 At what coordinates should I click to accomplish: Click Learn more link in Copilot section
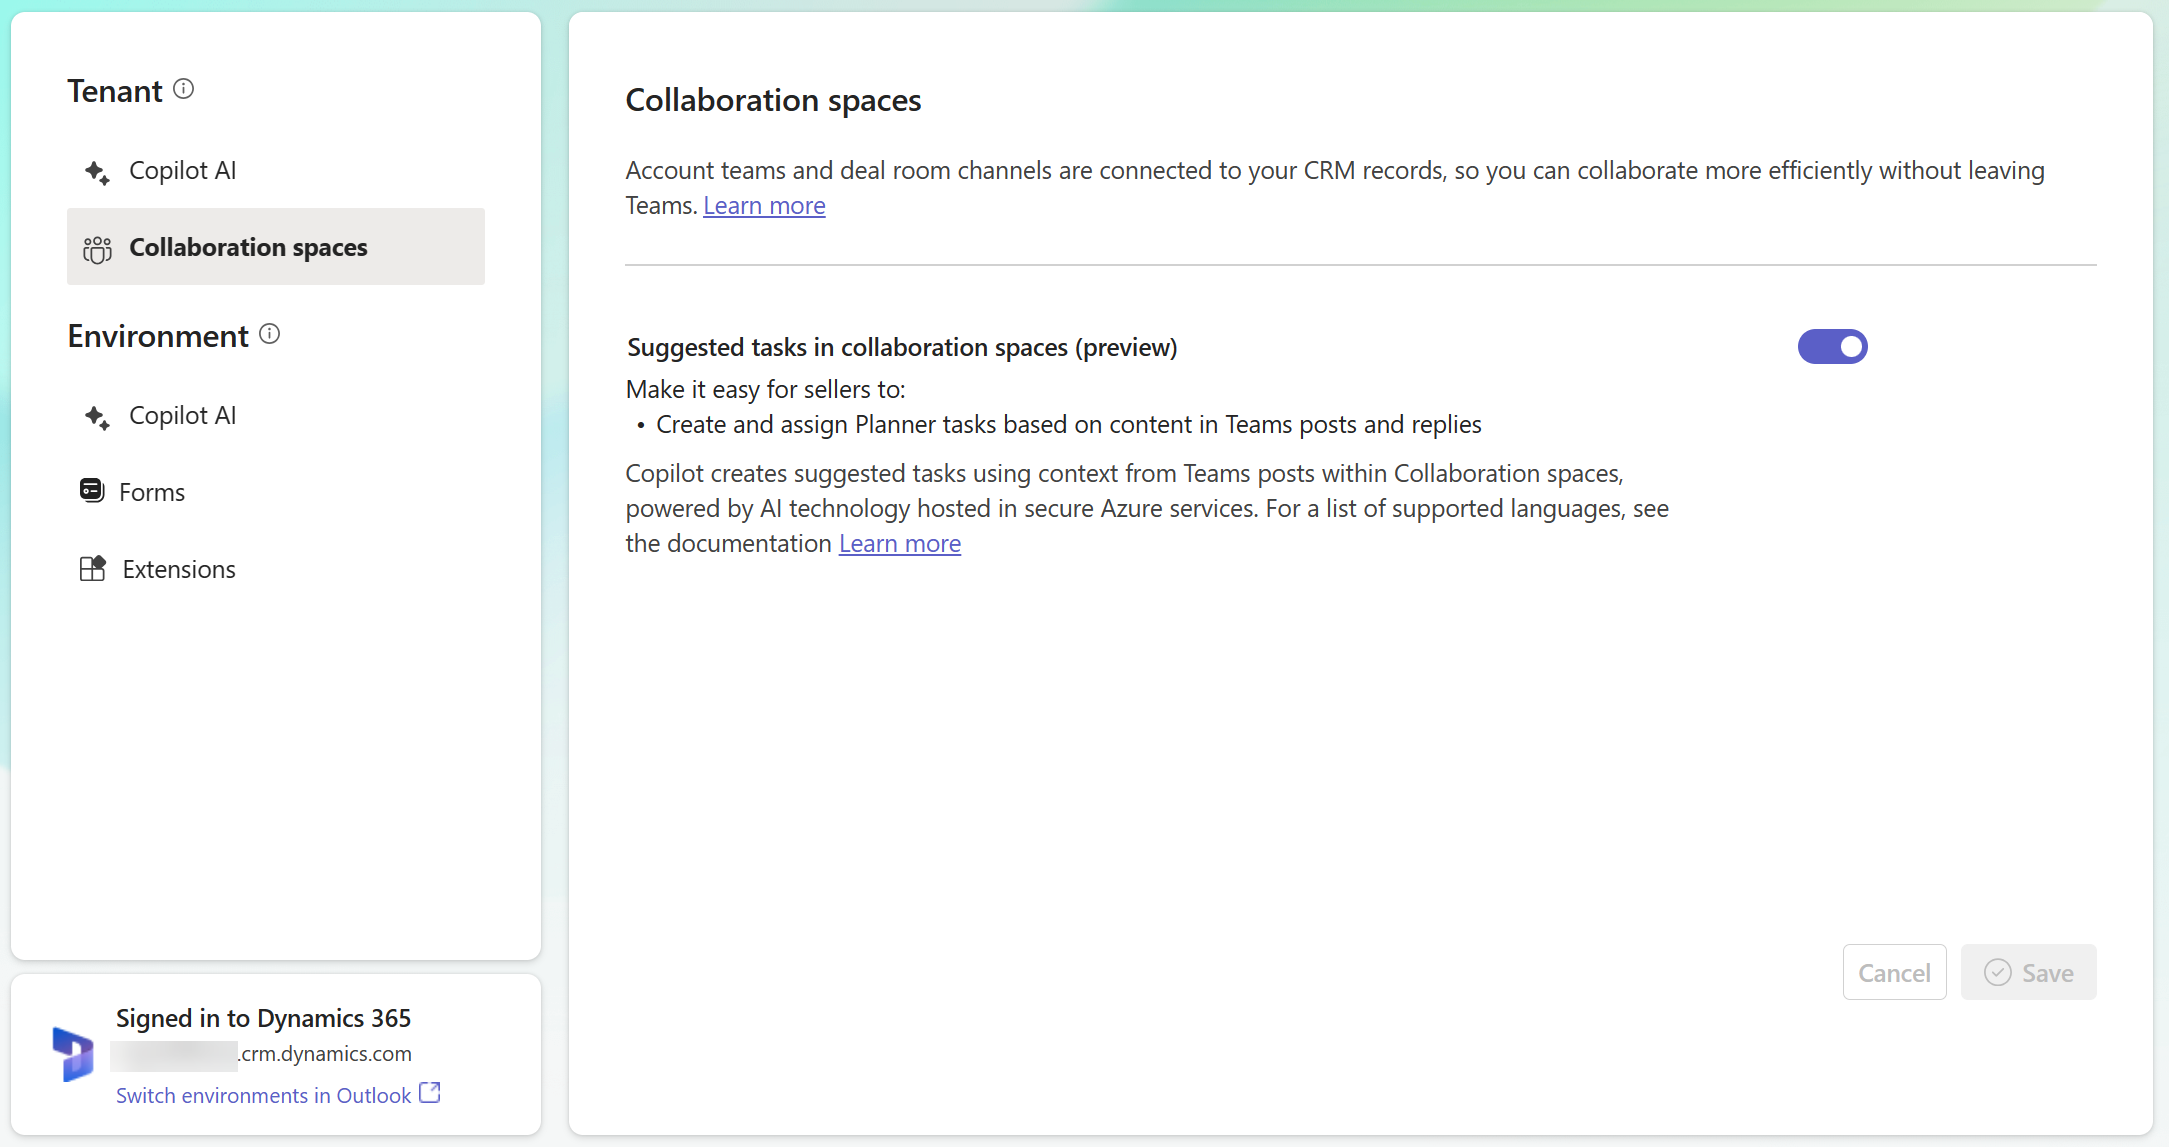[x=899, y=543]
